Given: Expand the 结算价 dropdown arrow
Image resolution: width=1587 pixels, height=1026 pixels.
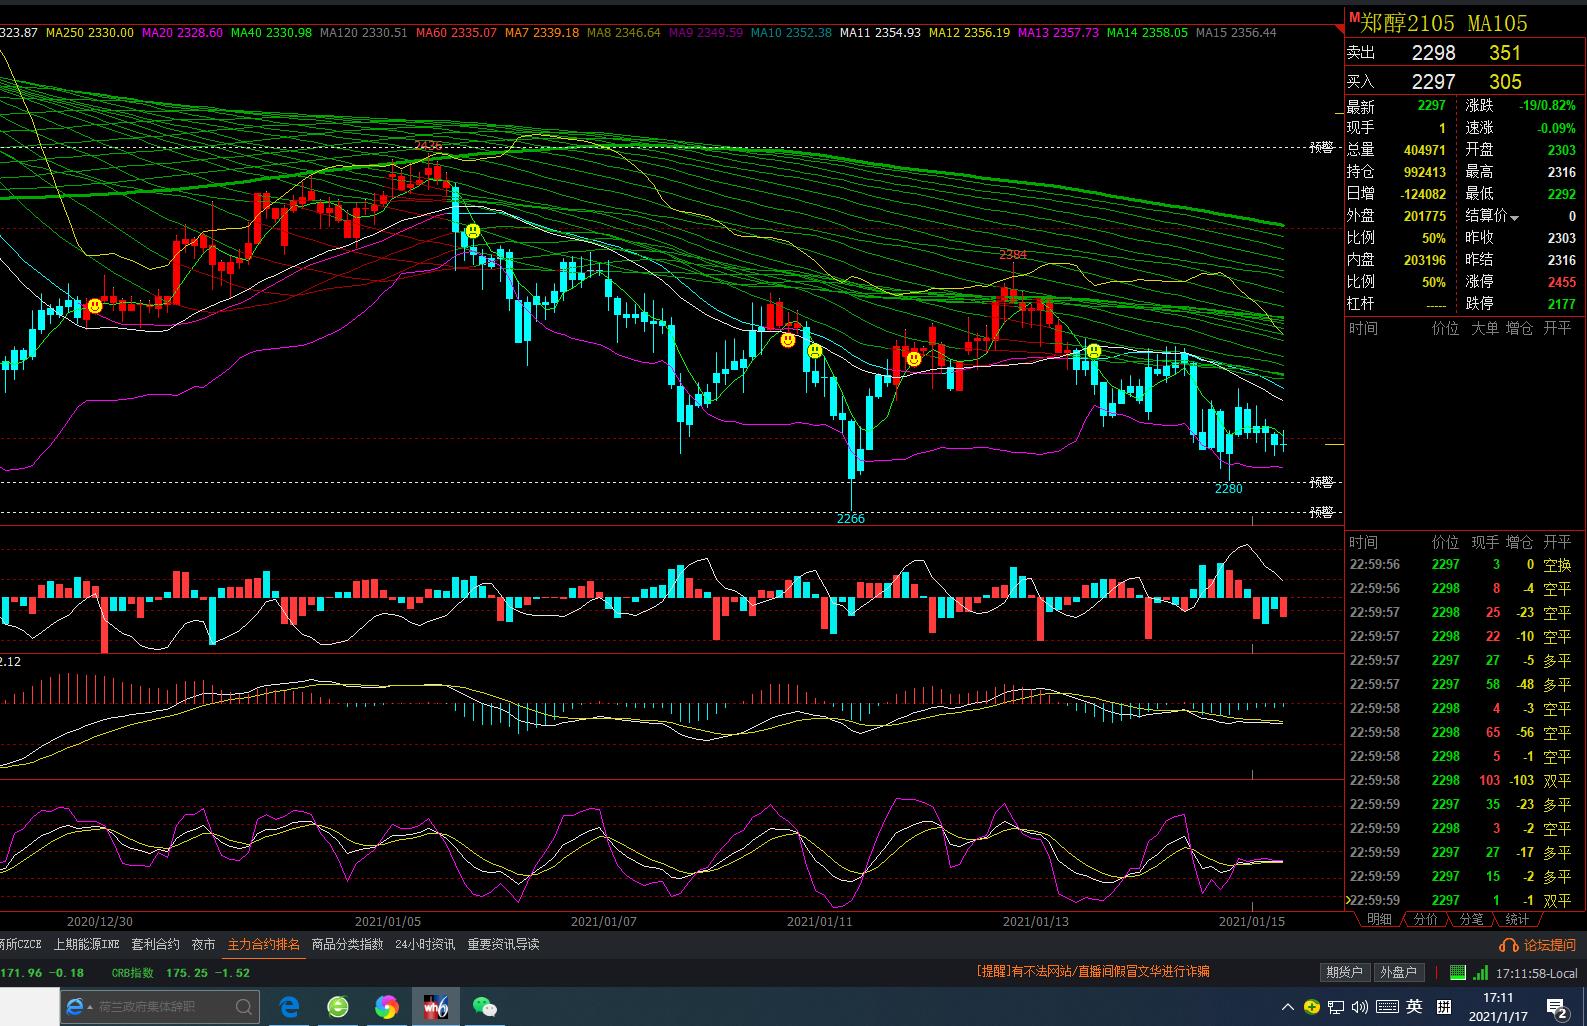Looking at the screenshot, I should point(1514,217).
